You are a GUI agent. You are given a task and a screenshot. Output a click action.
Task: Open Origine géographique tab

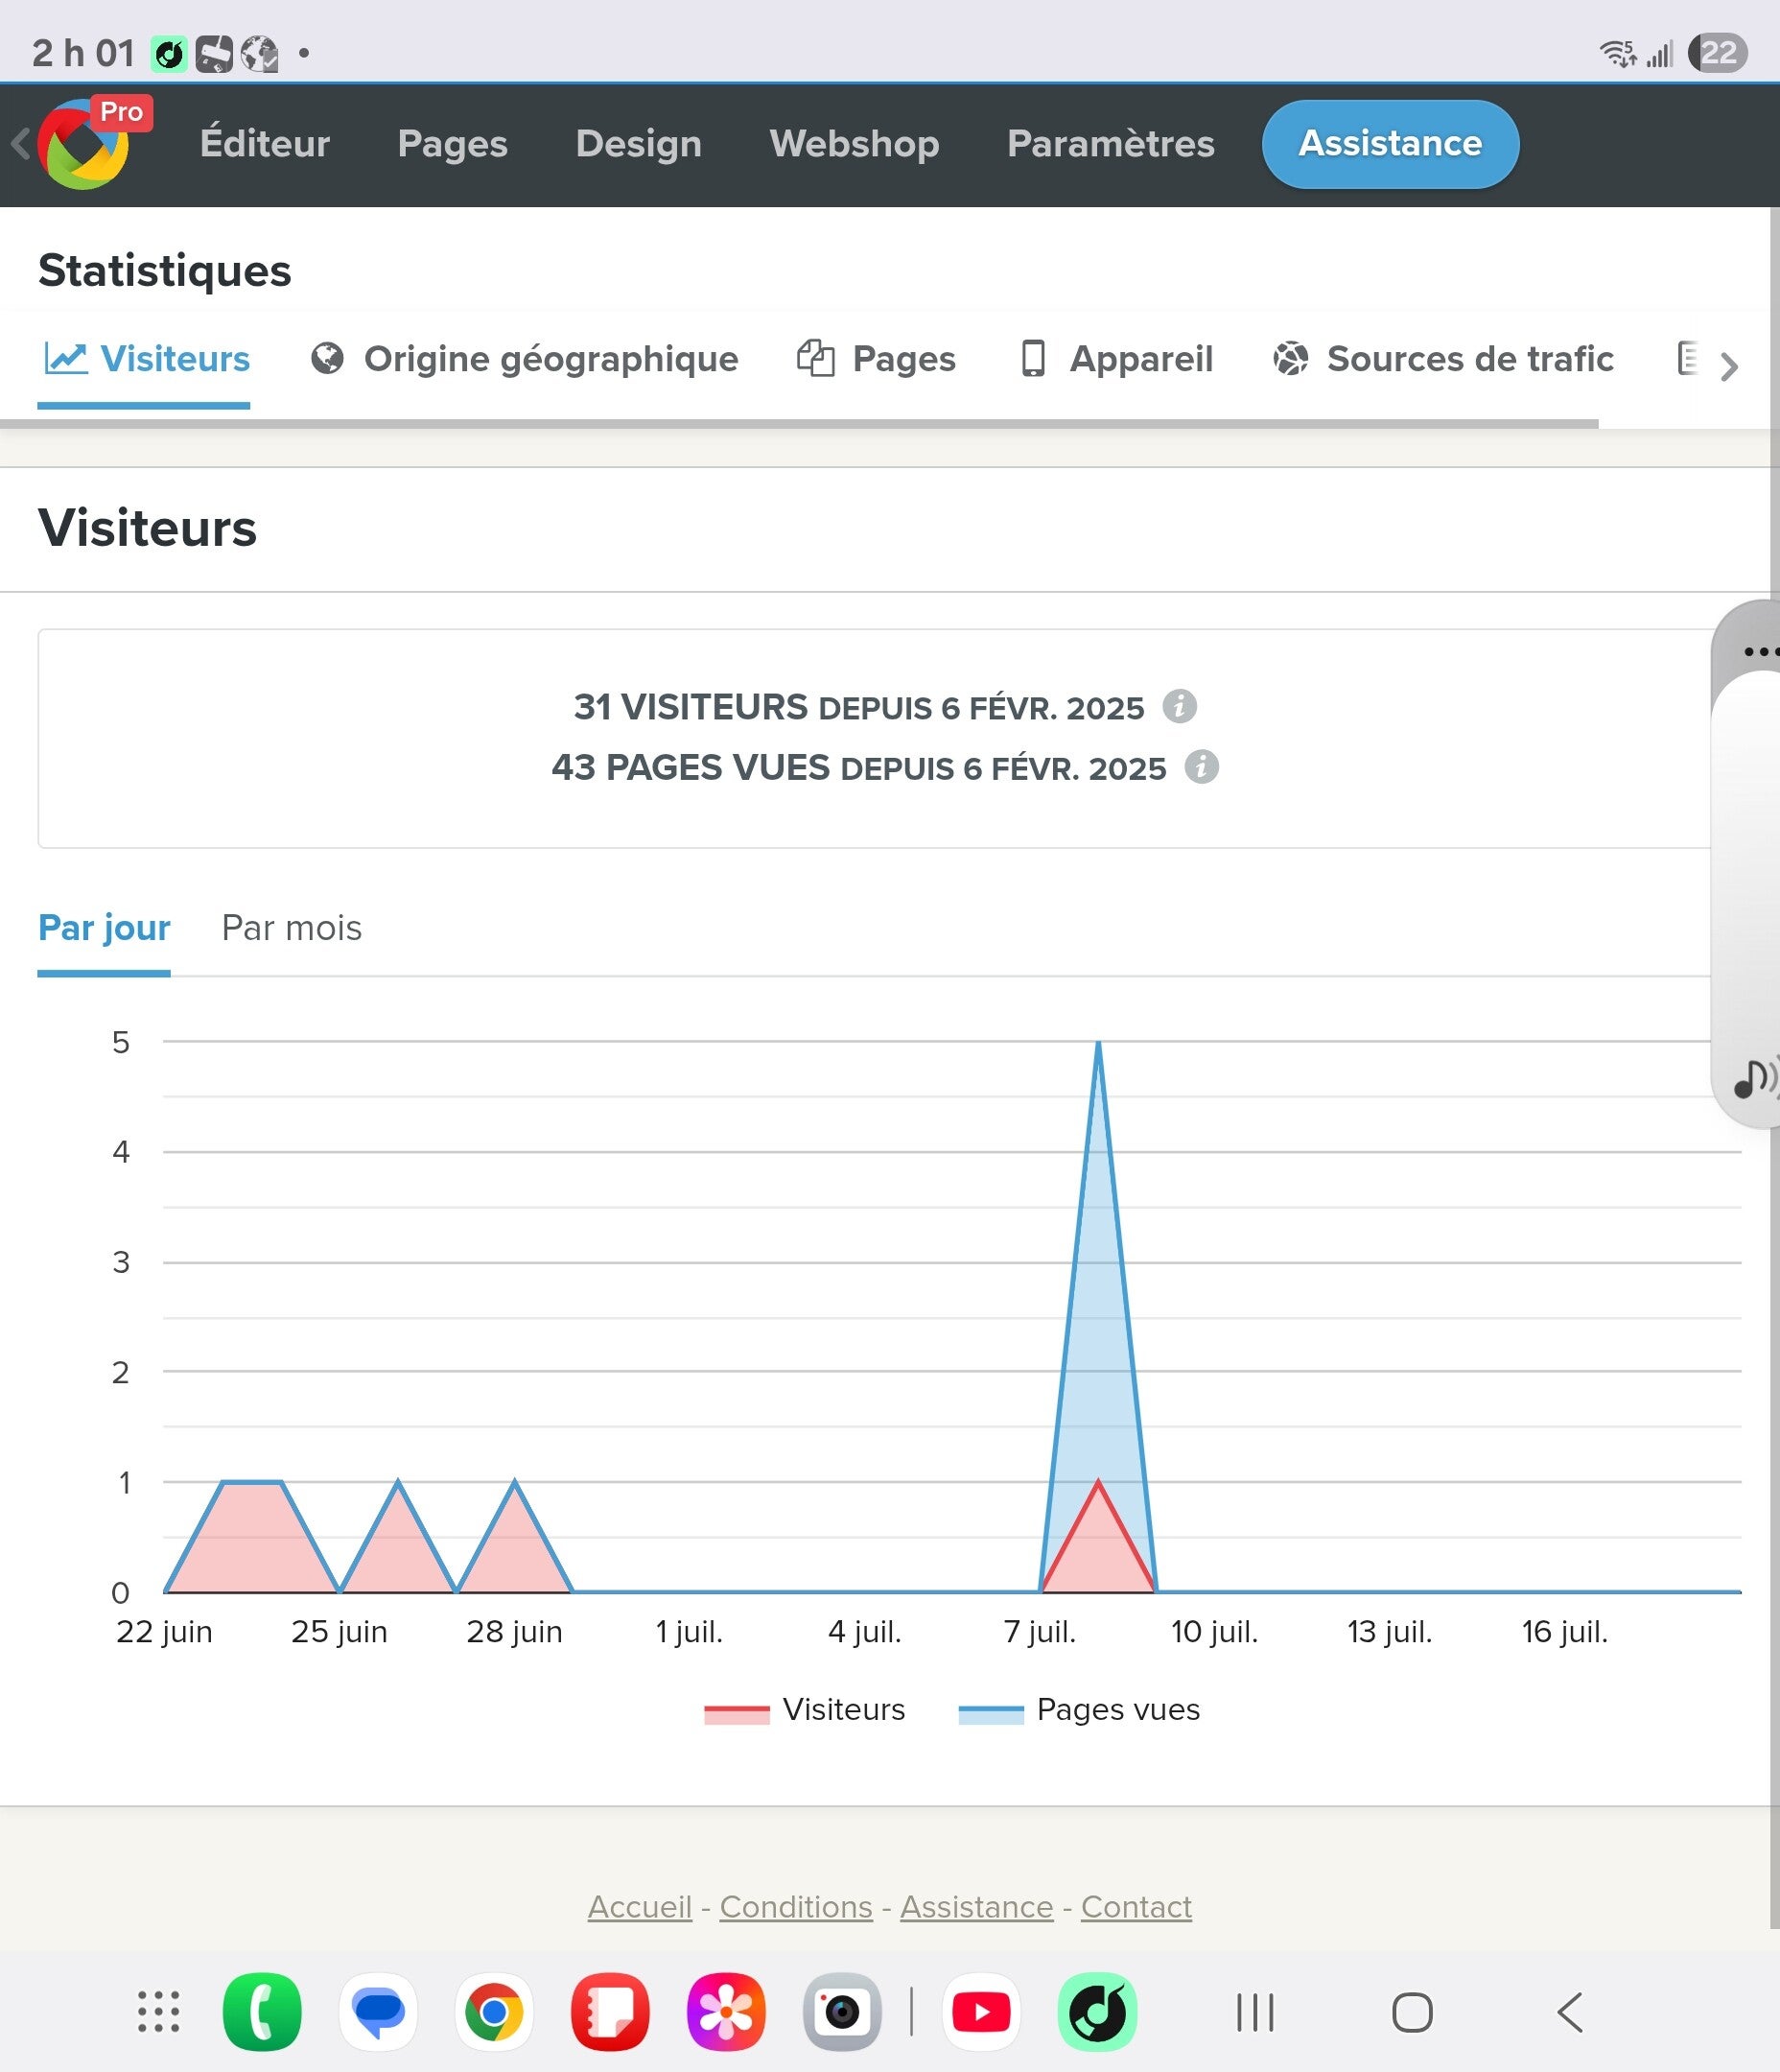point(525,359)
